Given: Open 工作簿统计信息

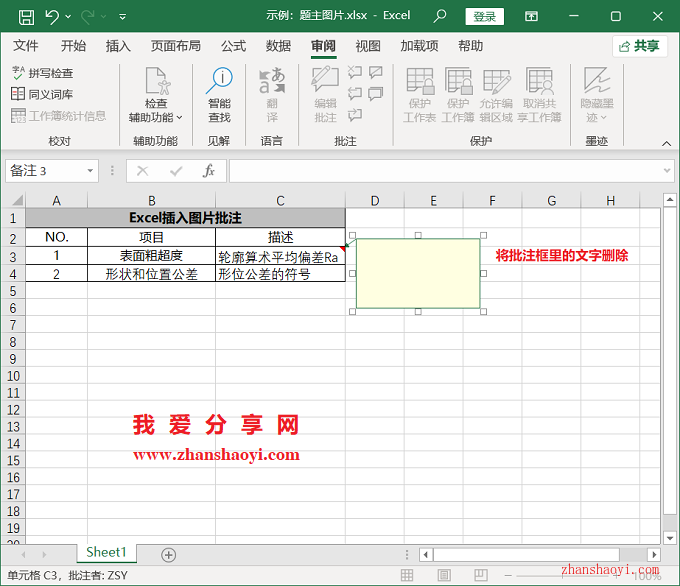Looking at the screenshot, I should pos(59,116).
